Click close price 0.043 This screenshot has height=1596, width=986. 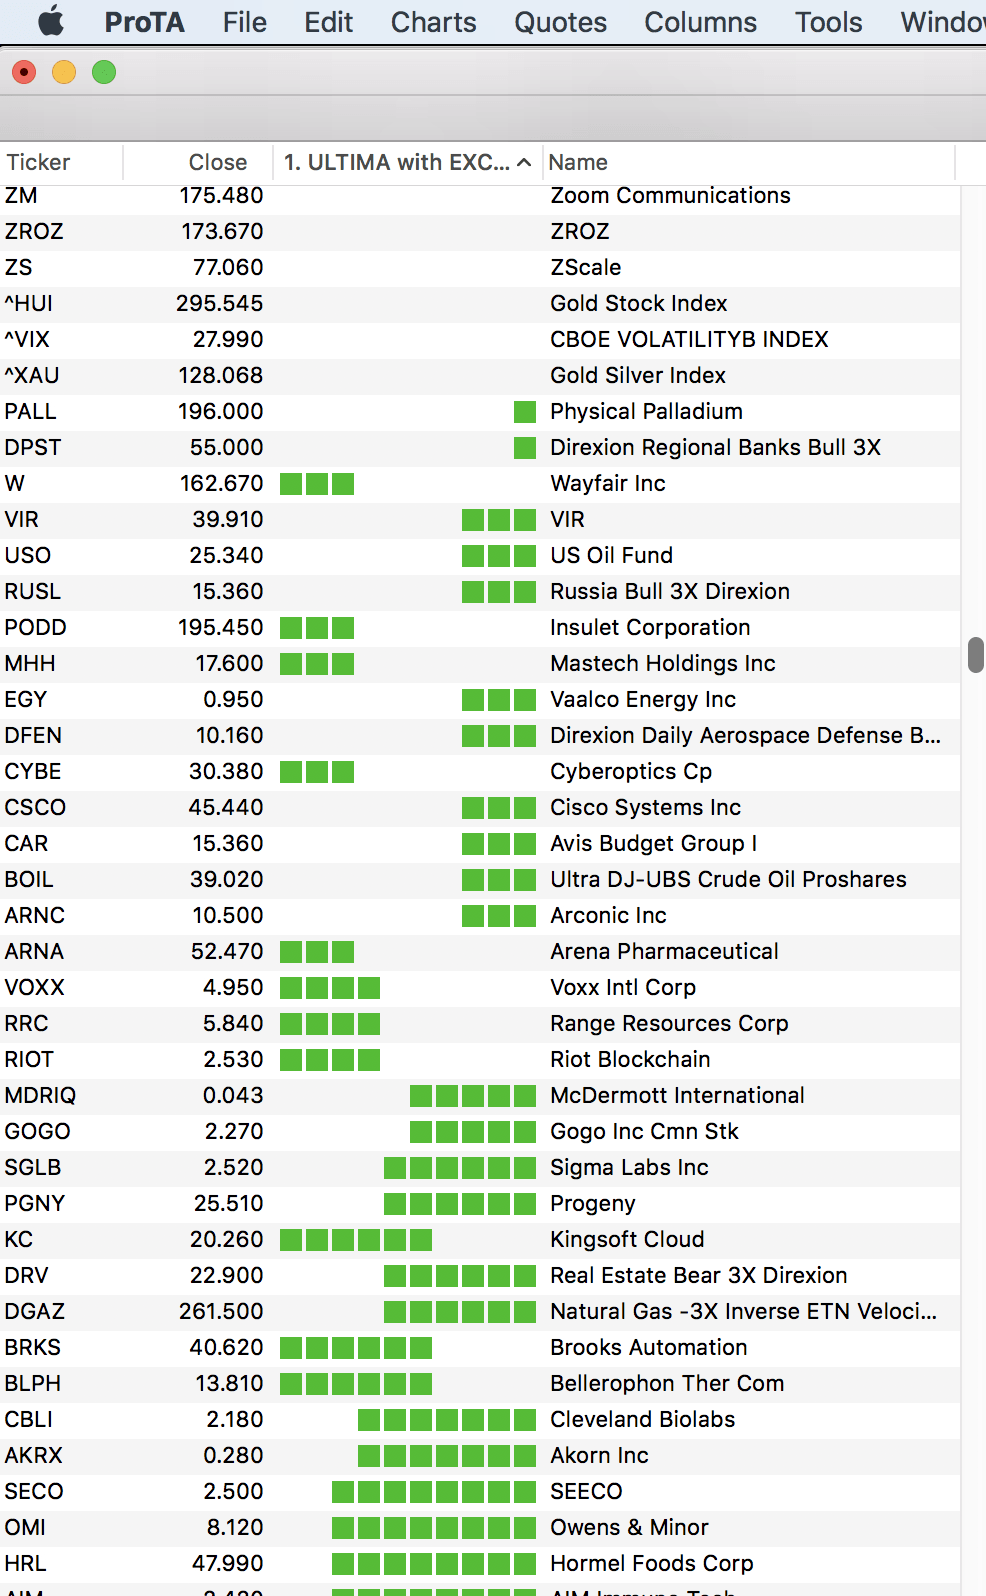click(233, 1095)
